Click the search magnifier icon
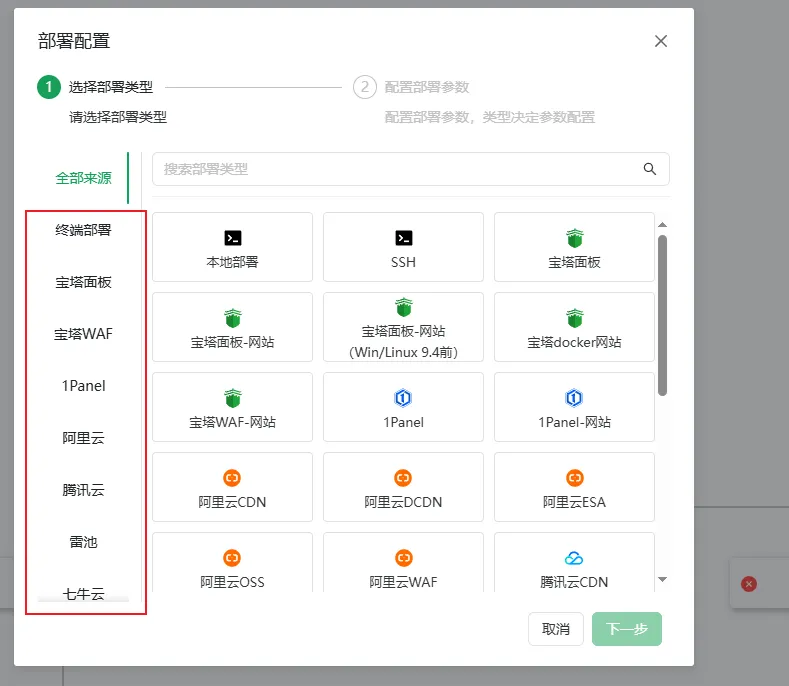The width and height of the screenshot is (789, 686). pos(650,169)
